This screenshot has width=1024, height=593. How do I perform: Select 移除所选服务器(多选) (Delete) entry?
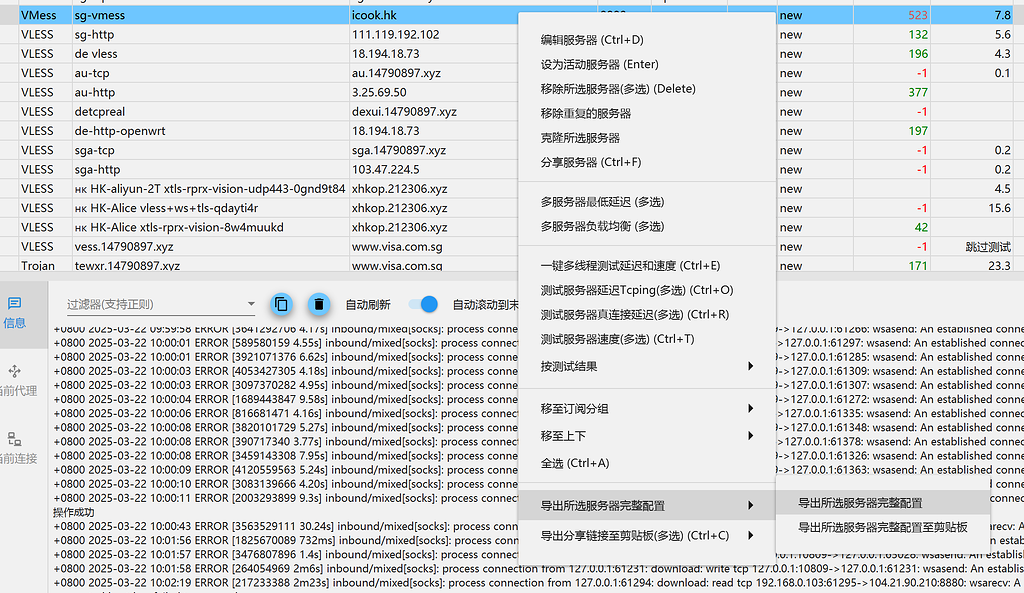[x=647, y=89]
